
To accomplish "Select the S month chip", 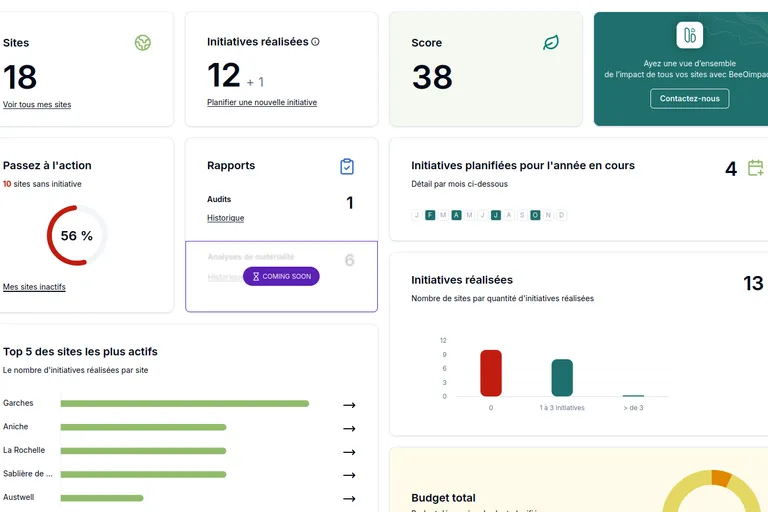I will [x=522, y=215].
